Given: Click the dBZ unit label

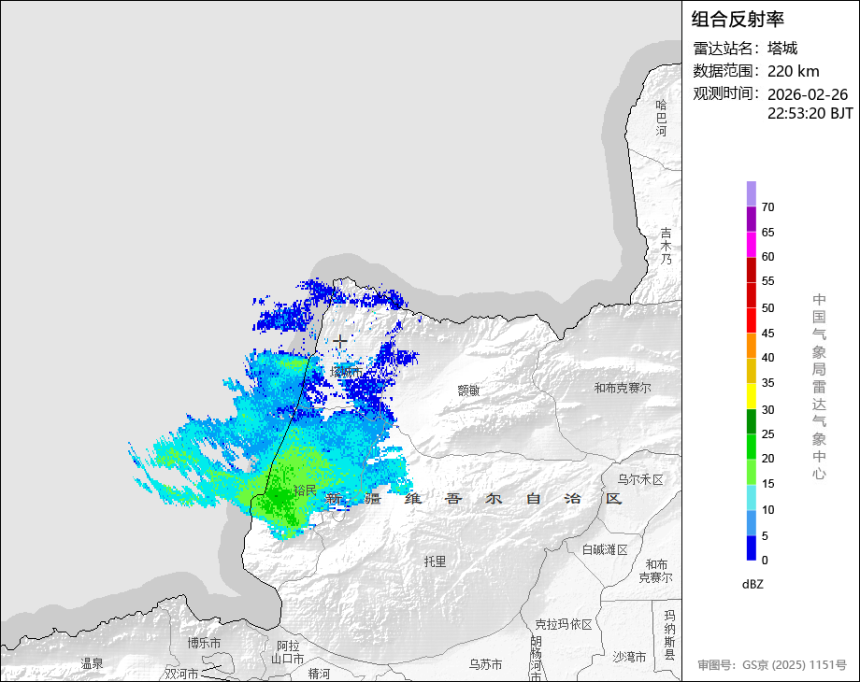Looking at the screenshot, I should coord(752,584).
